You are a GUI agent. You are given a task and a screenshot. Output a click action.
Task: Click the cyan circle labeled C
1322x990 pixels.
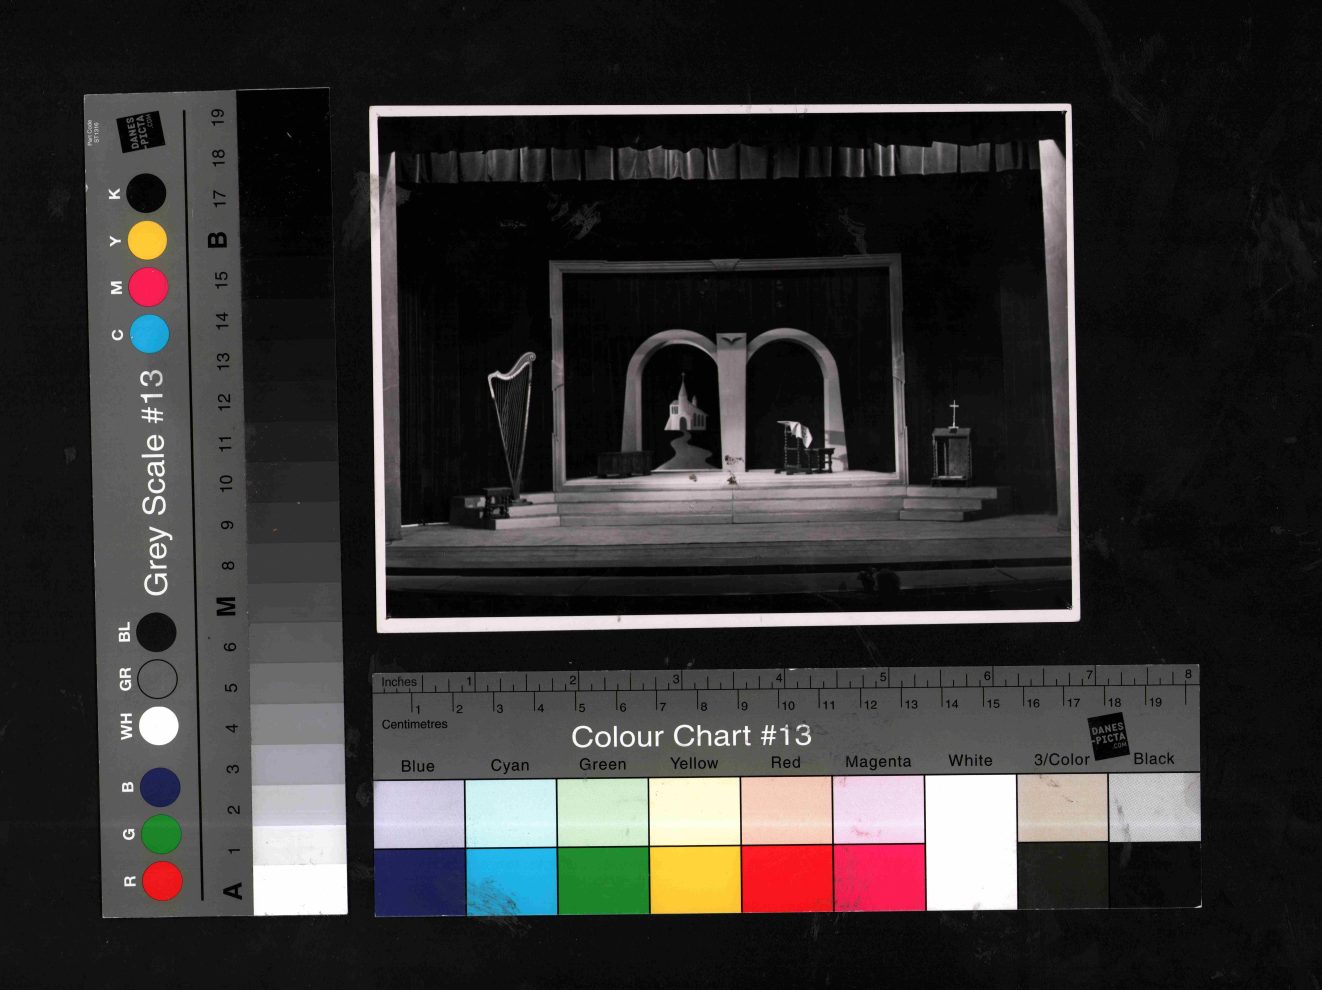(149, 333)
